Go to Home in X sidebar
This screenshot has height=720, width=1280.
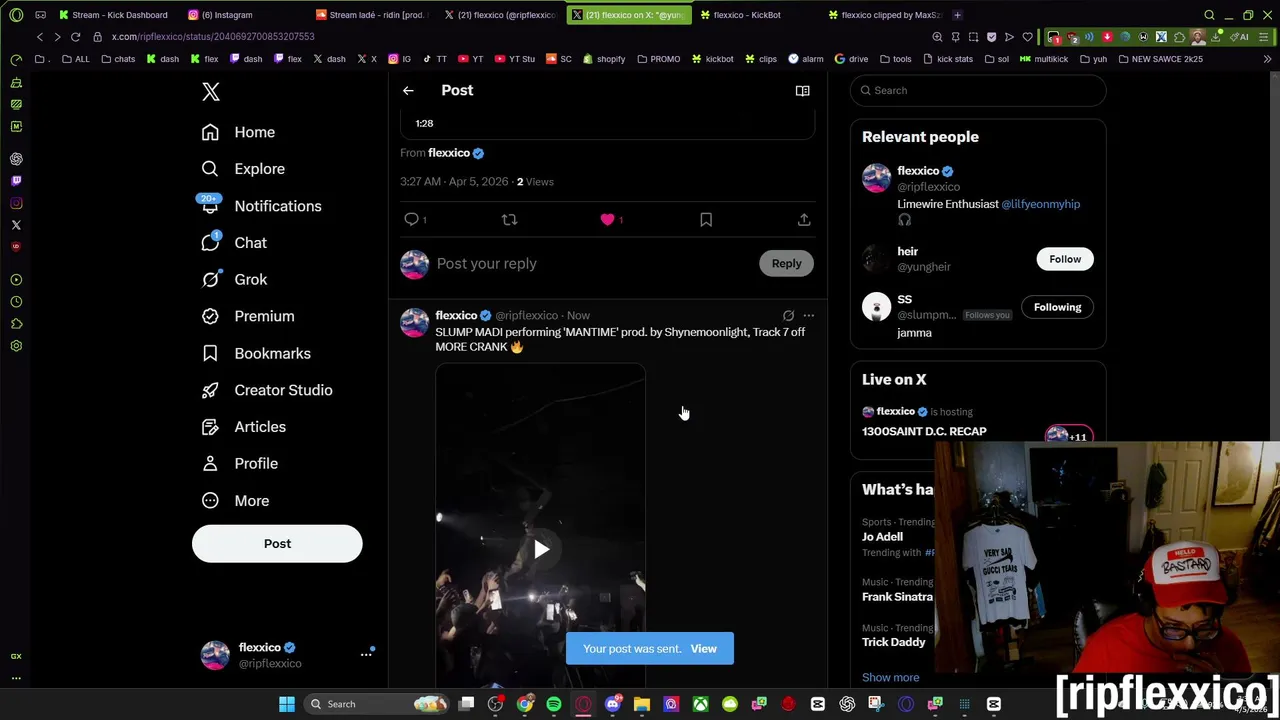[x=238, y=132]
